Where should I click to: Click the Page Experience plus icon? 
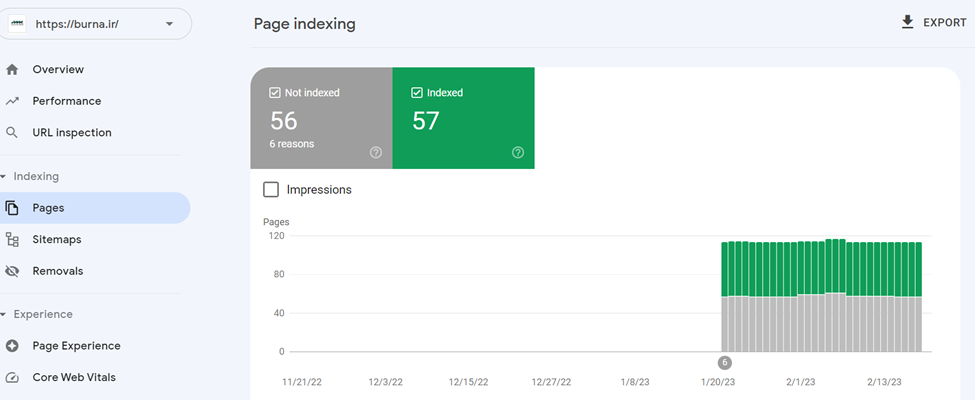coord(12,346)
